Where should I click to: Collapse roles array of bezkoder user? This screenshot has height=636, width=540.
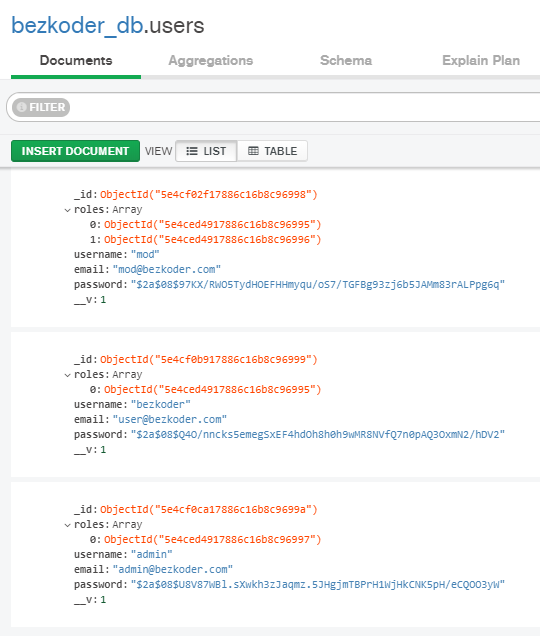pos(67,375)
